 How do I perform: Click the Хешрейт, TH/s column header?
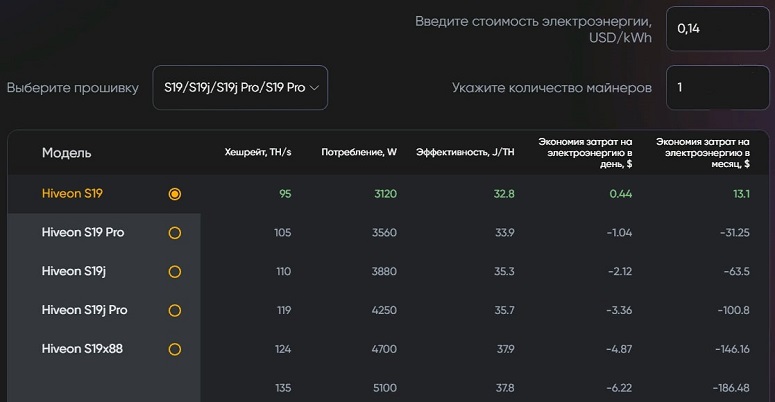[x=258, y=152]
